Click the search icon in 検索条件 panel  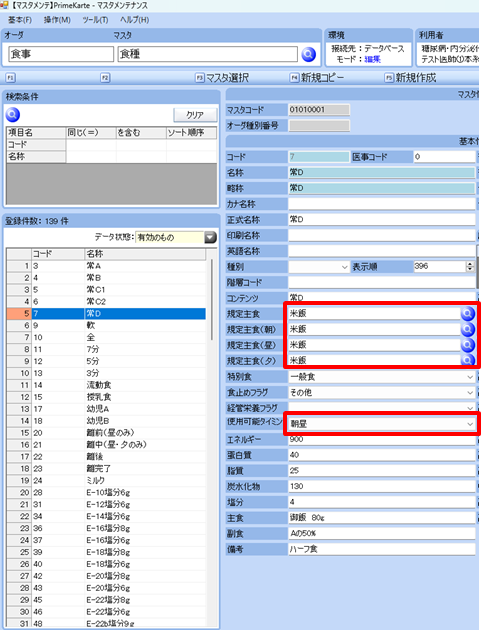13,115
